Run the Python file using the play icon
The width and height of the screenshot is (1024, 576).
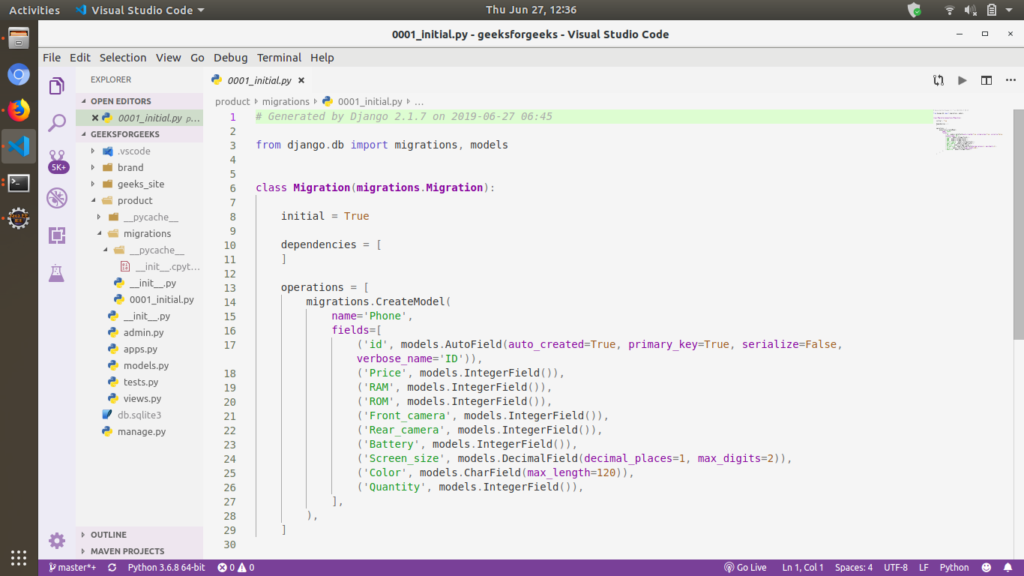click(961, 79)
